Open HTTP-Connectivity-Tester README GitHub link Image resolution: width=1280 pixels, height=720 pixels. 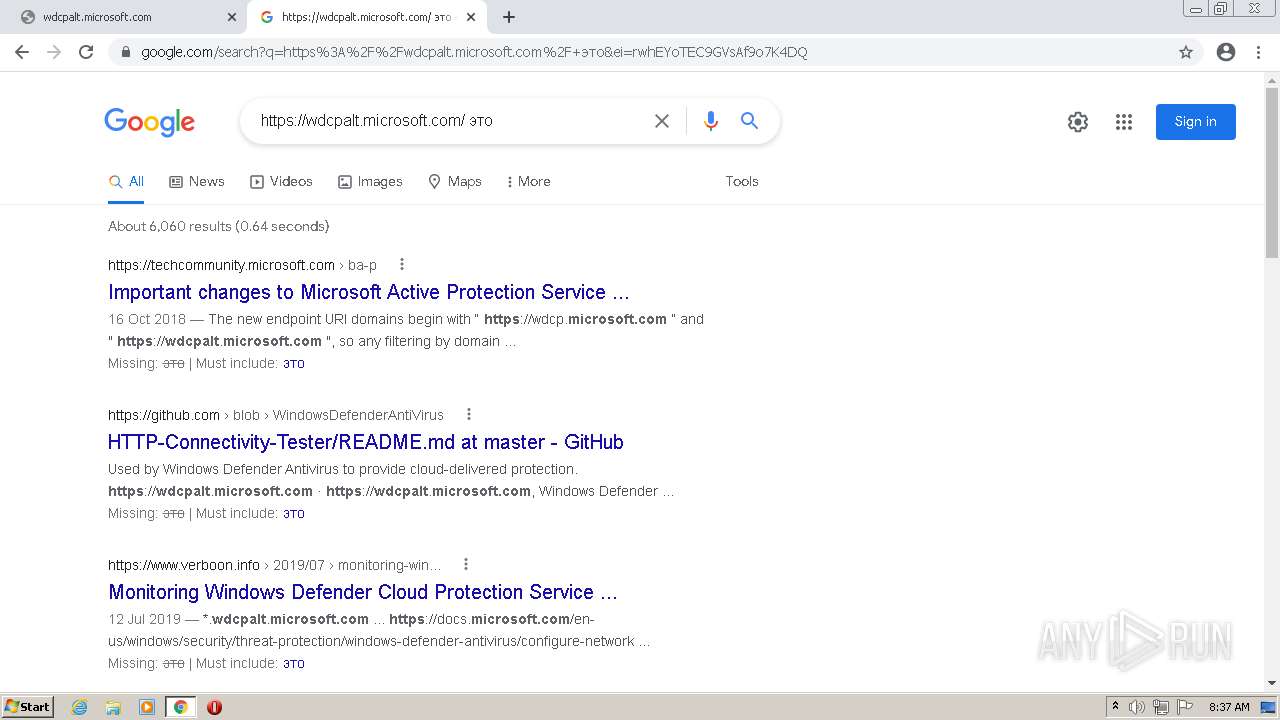pyautogui.click(x=366, y=442)
